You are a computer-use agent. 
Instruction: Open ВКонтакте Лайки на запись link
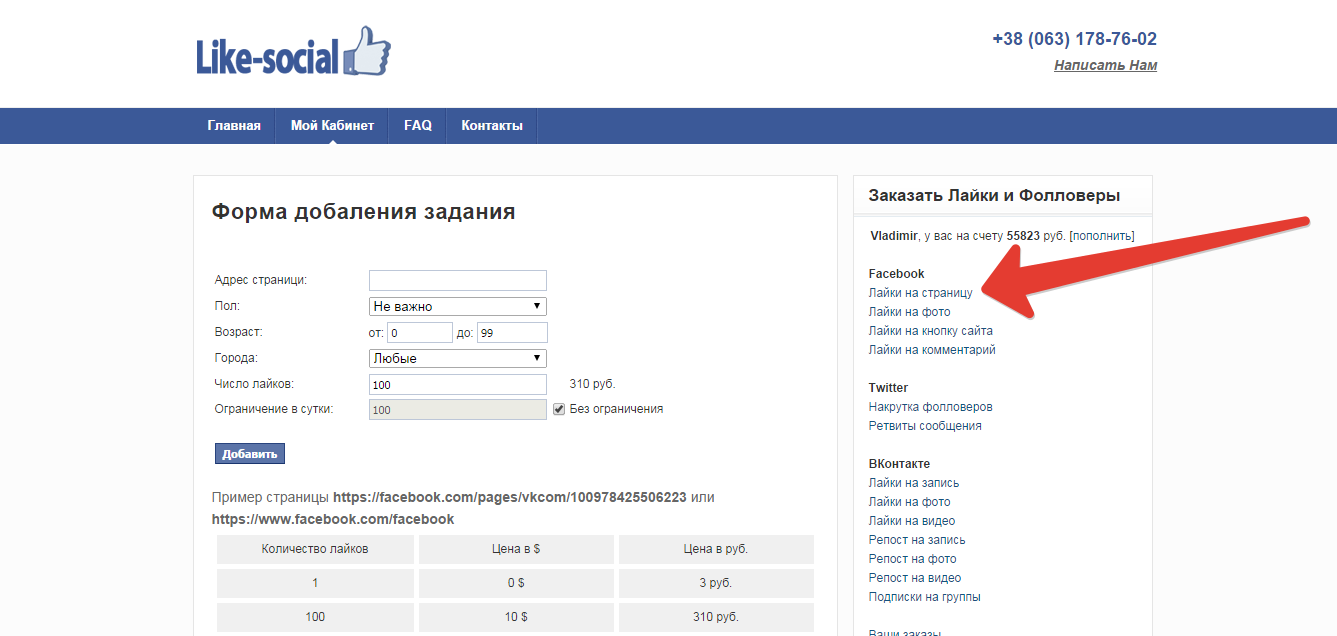click(914, 483)
